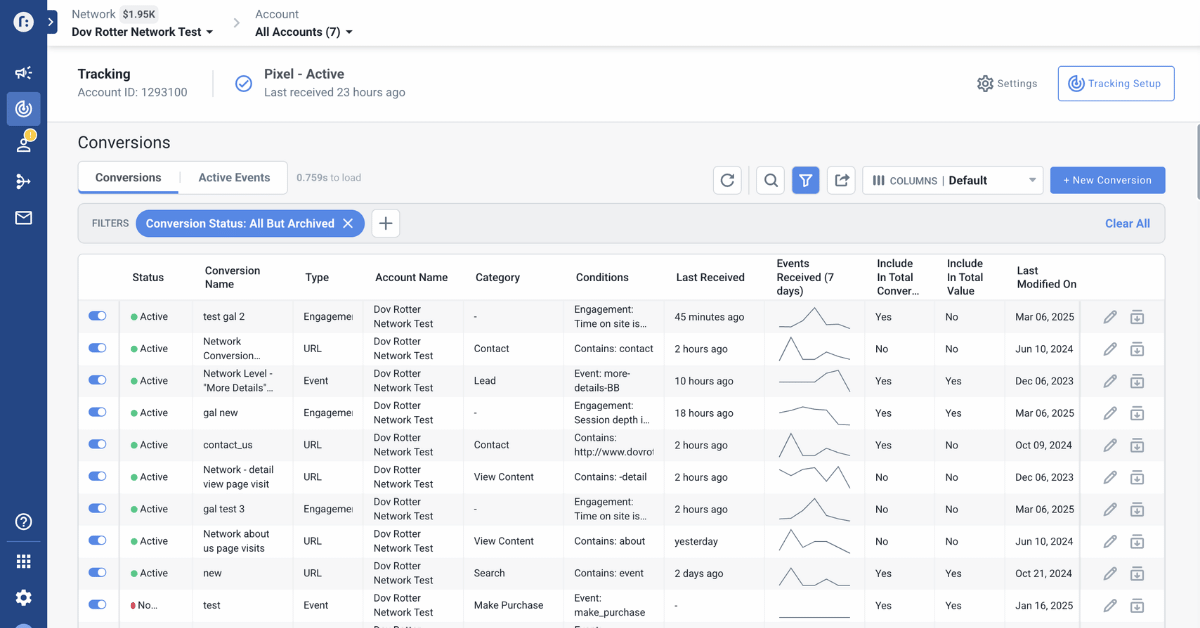Viewport: 1200px width, 628px height.
Task: Click the Conversion Status: All But Archived chip
Action: 250,223
